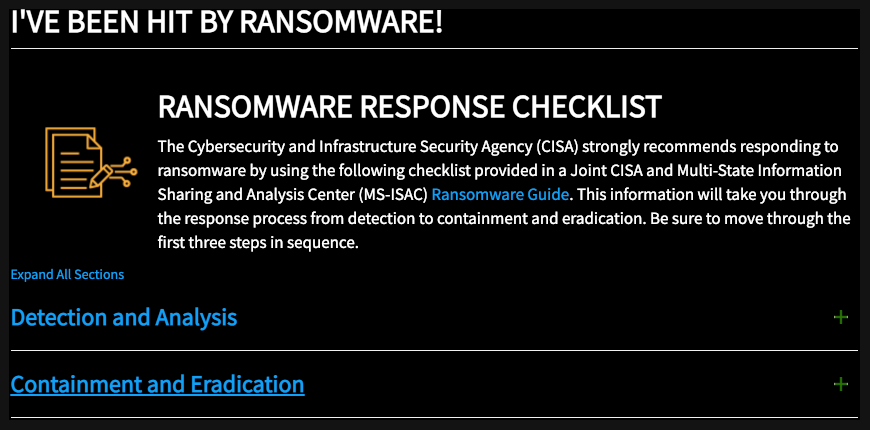Click the 'Multi-State Information' phrase
Image resolution: width=870 pixels, height=430 pixels.
[x=759, y=171]
